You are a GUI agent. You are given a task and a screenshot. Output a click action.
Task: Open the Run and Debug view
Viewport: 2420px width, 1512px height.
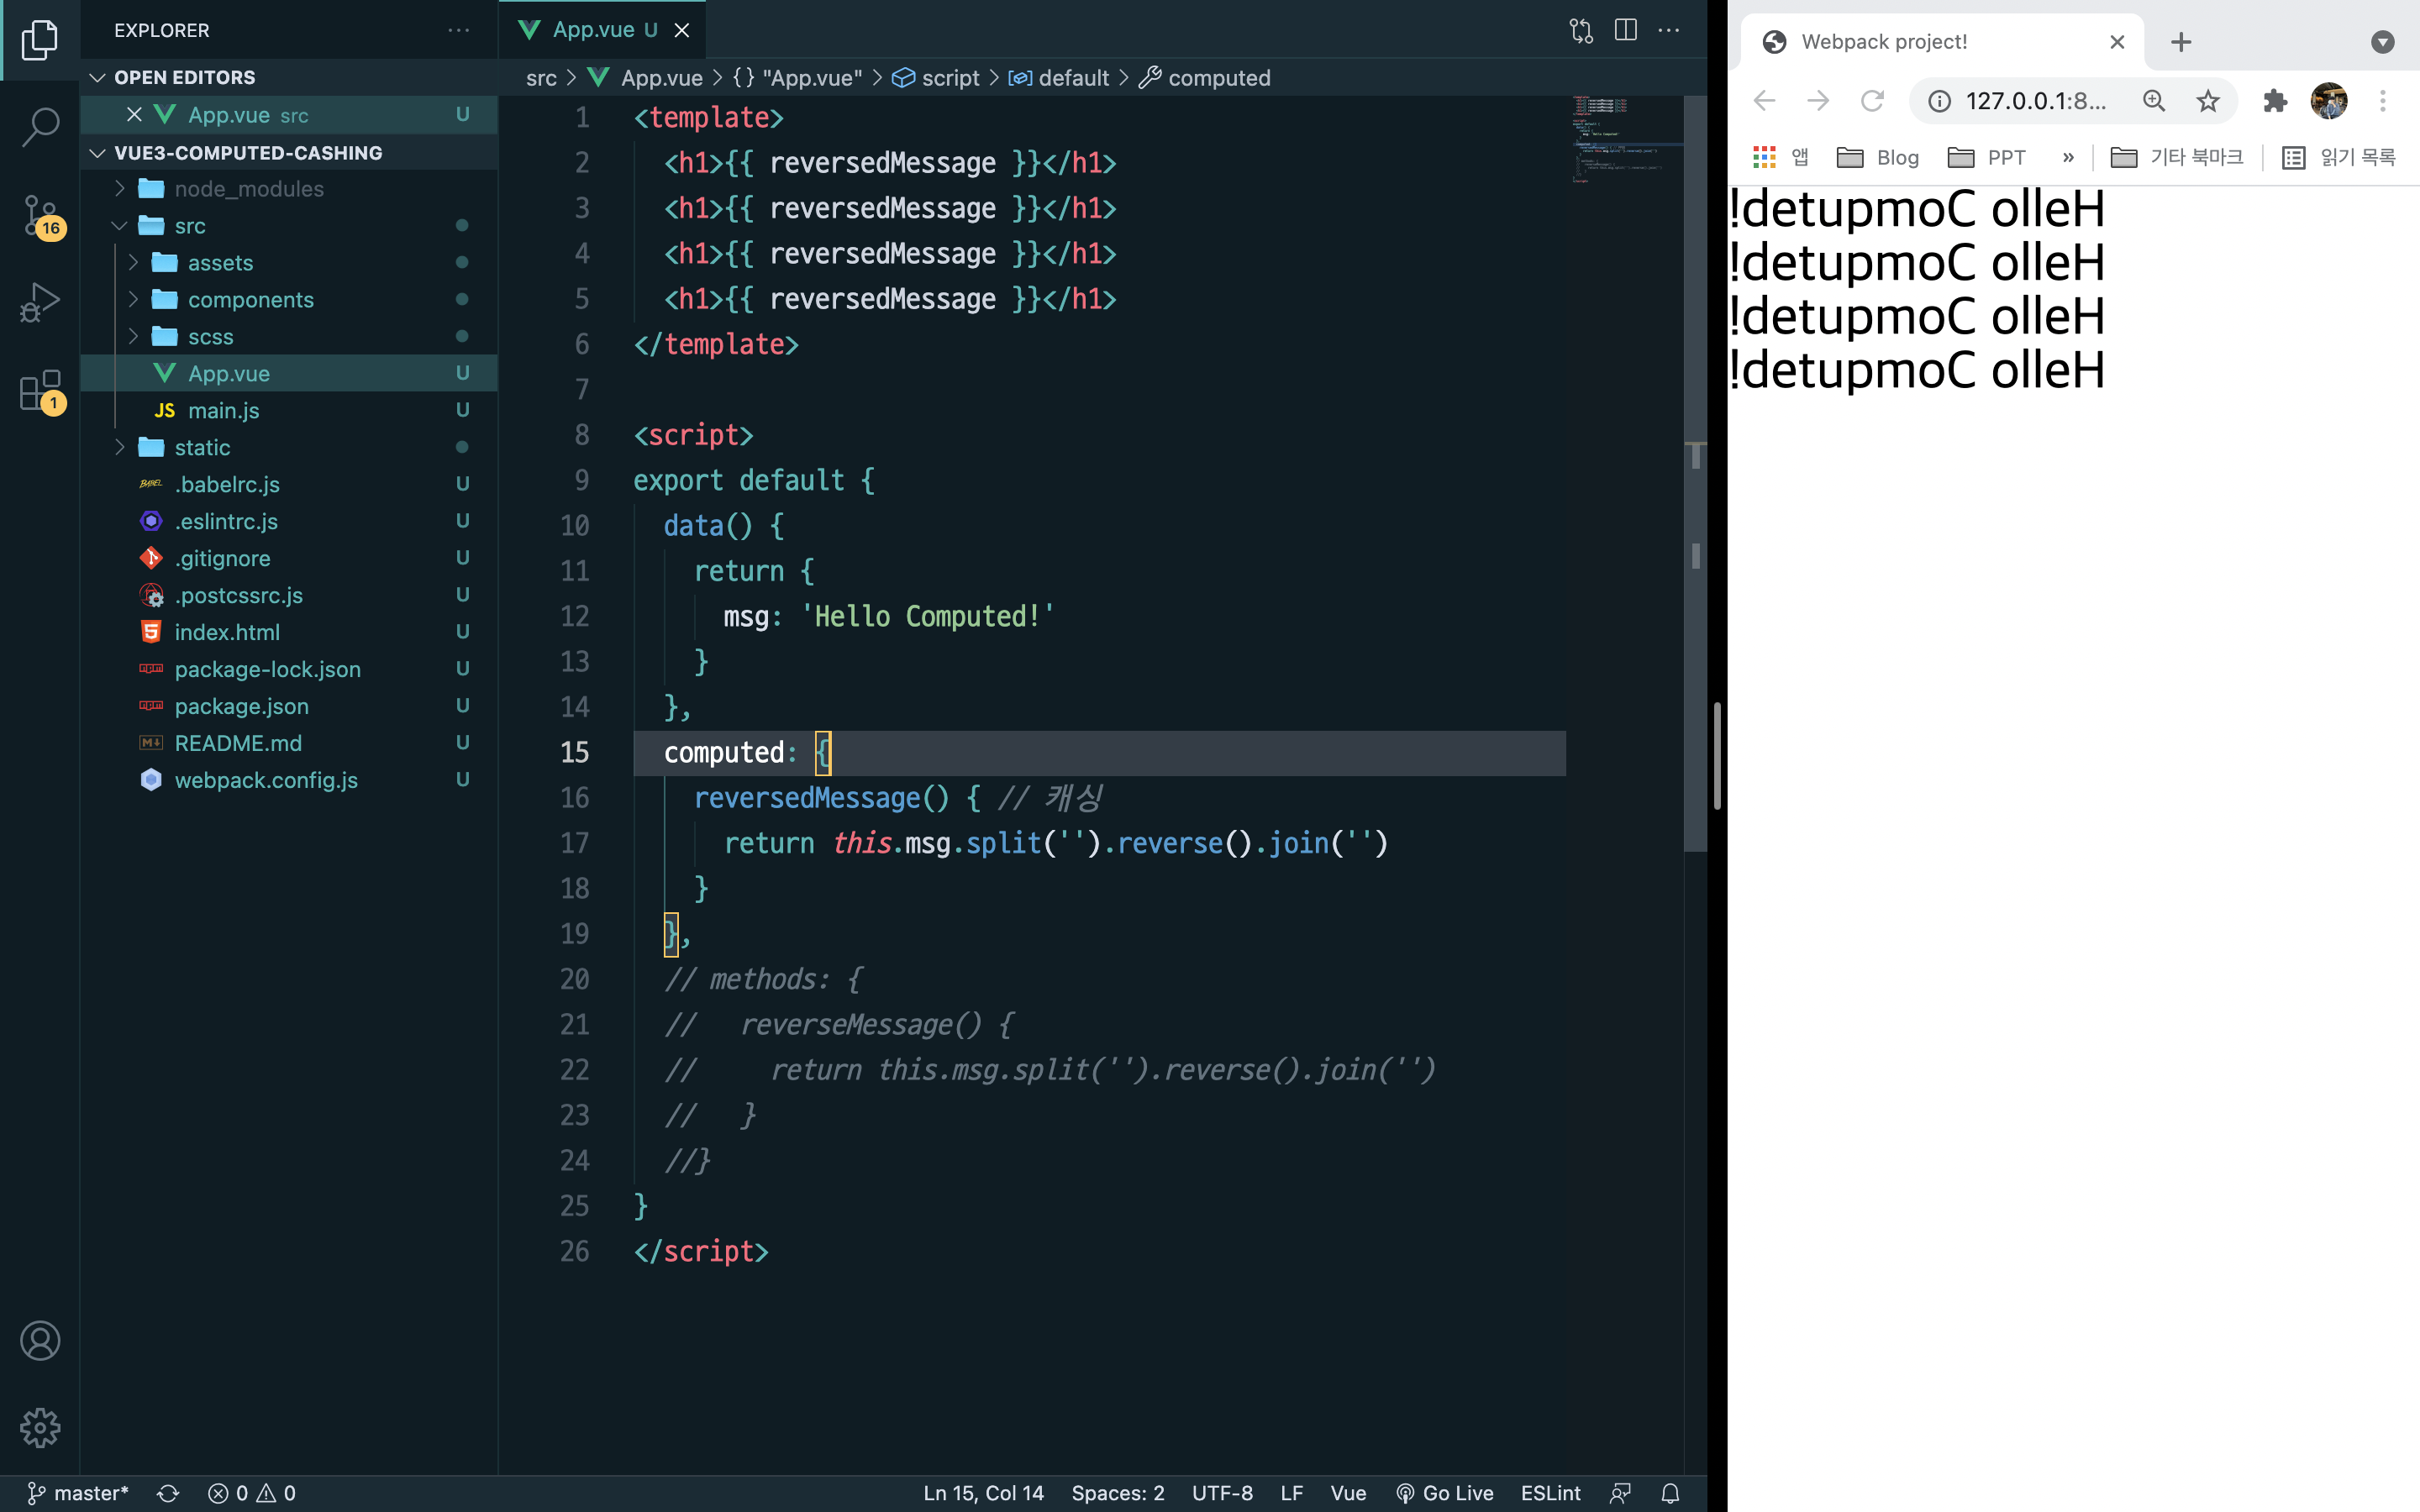pos(40,302)
